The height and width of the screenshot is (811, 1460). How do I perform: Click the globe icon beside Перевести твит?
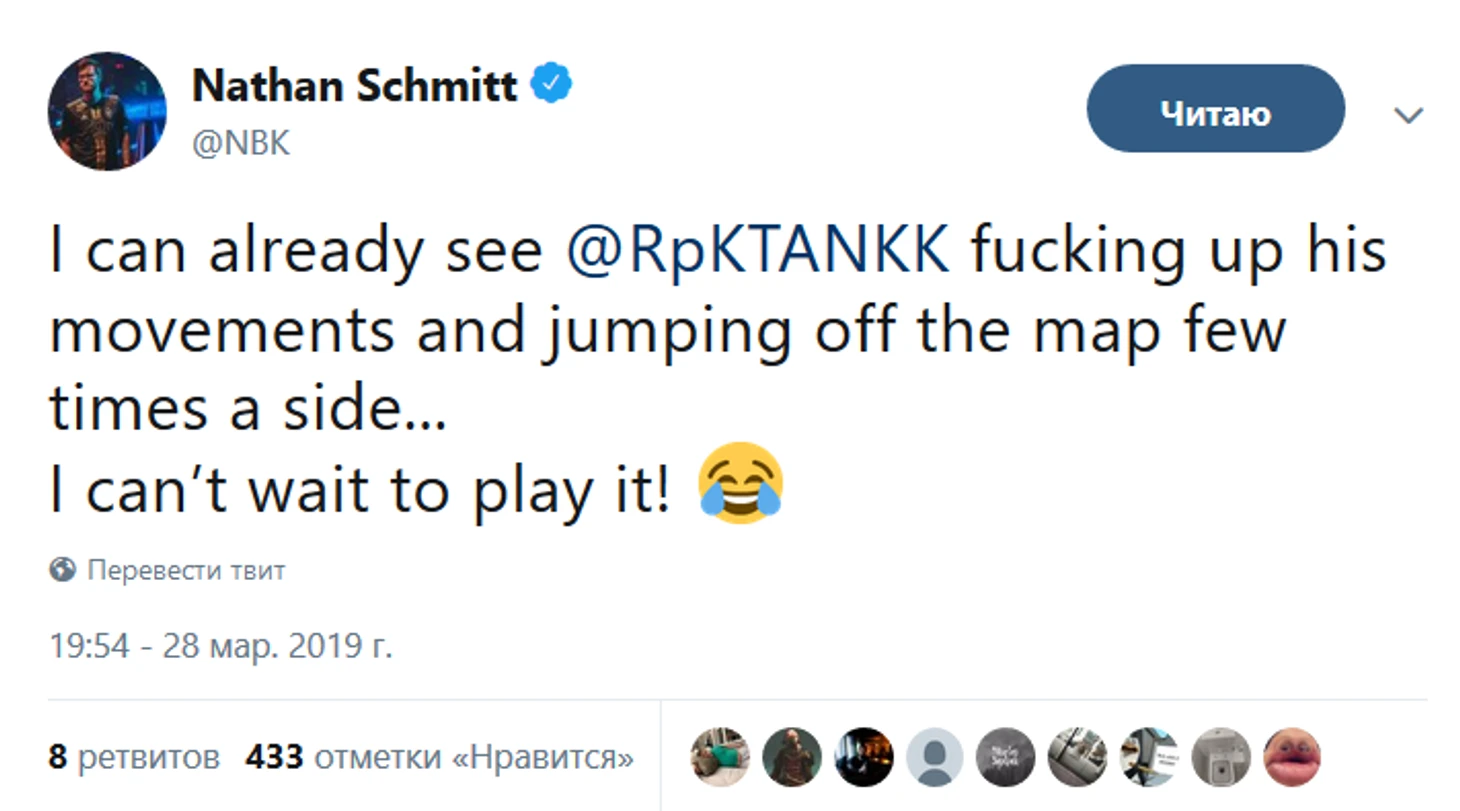pyautogui.click(x=63, y=570)
